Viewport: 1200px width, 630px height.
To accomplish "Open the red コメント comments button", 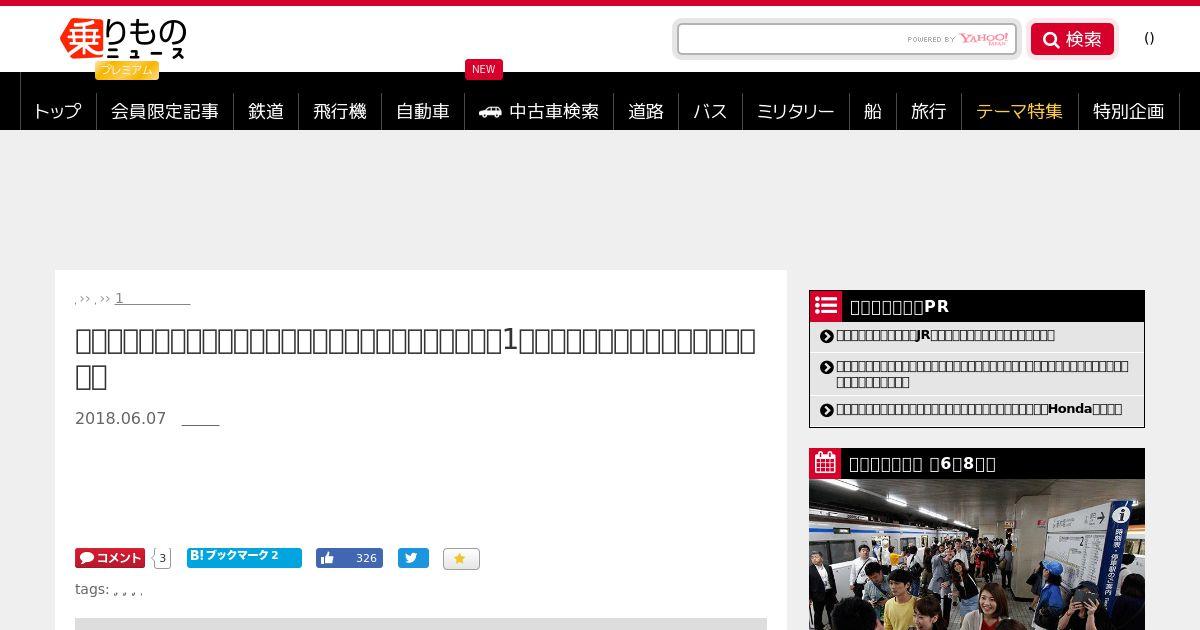I will 110,558.
